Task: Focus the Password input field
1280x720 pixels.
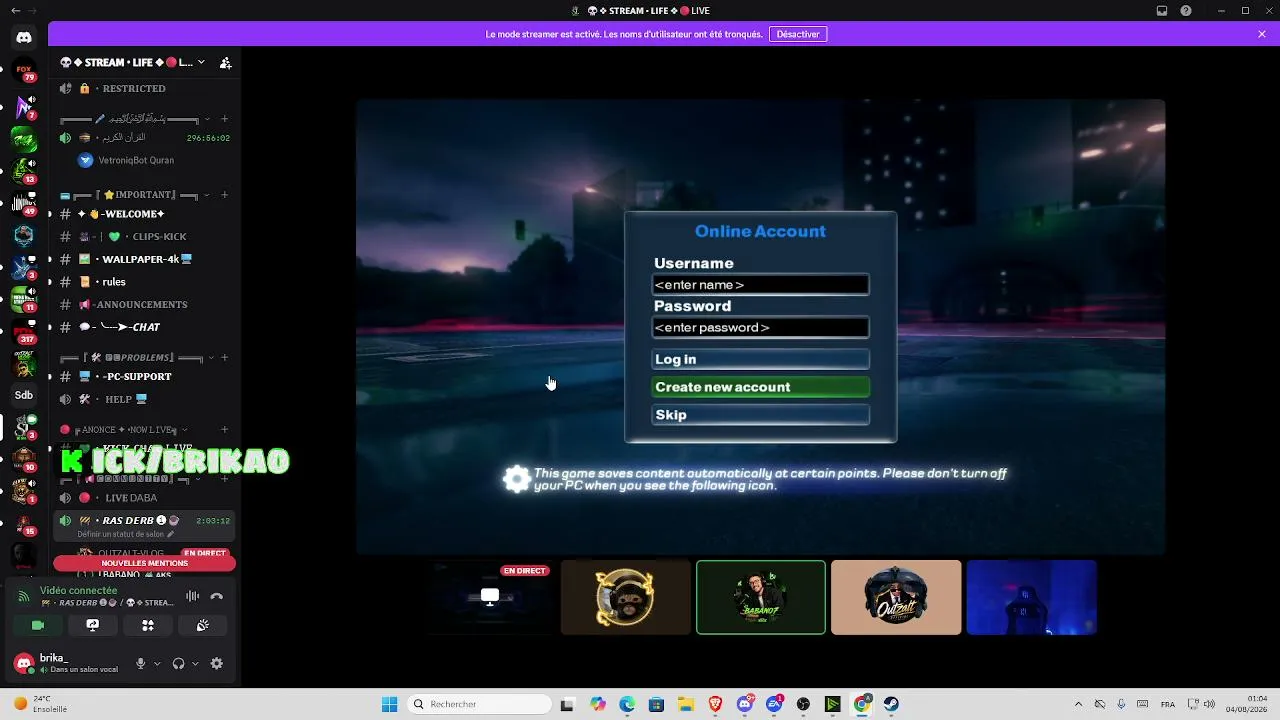Action: click(761, 328)
